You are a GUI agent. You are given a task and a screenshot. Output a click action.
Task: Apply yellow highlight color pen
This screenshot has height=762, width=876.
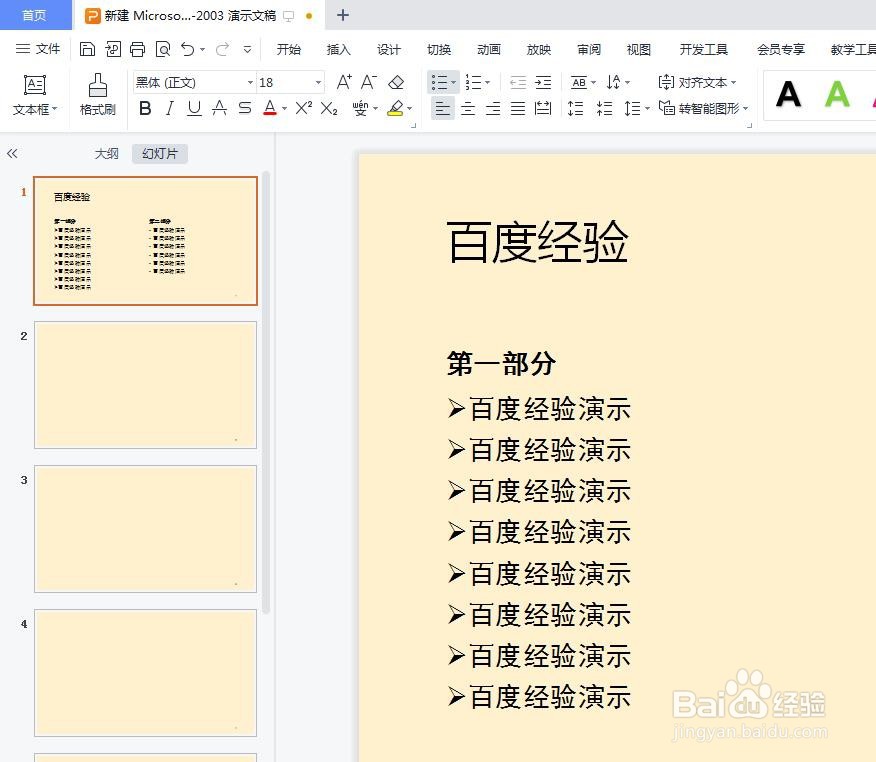[x=396, y=108]
